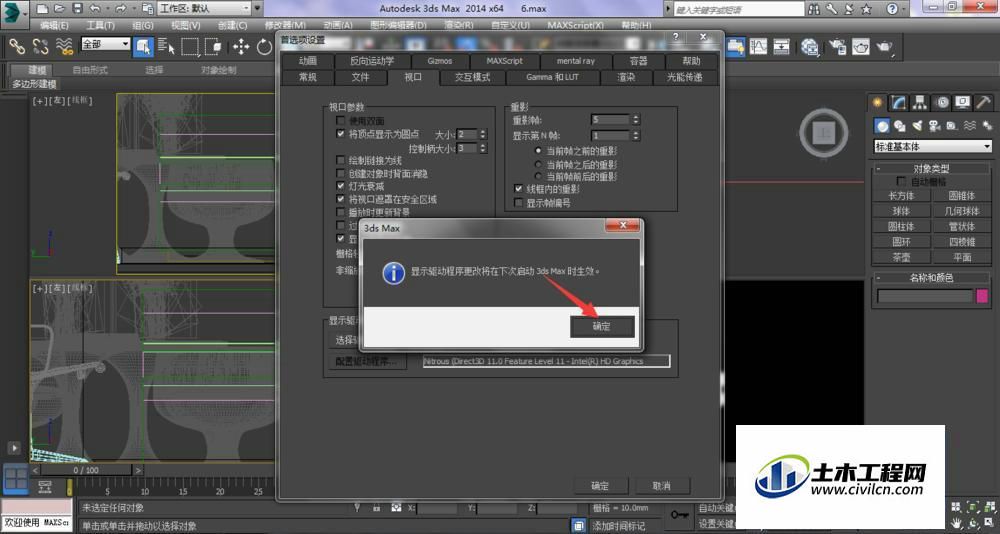This screenshot has width=1000, height=534.
Task: Open the Modify command panel tab
Action: point(899,103)
